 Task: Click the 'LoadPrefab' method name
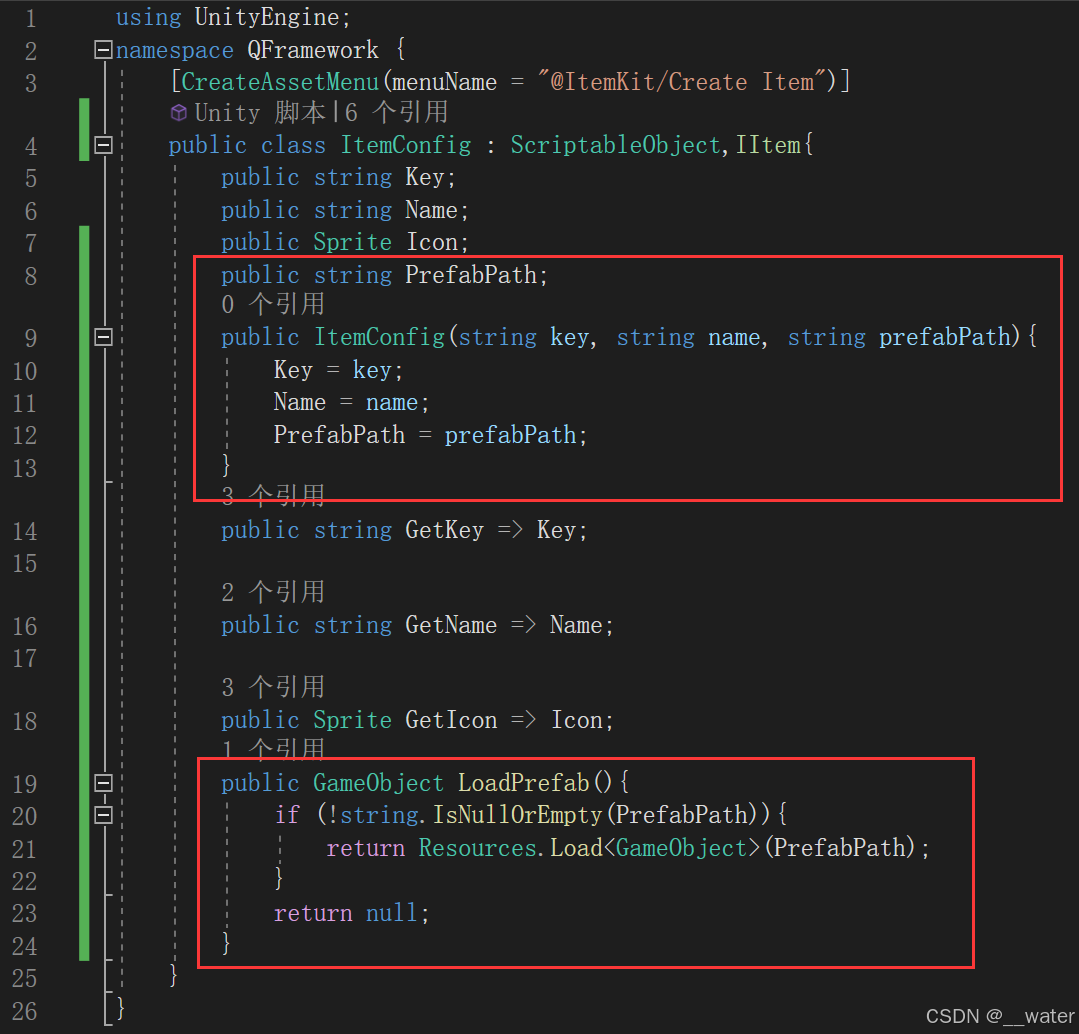click(x=524, y=783)
